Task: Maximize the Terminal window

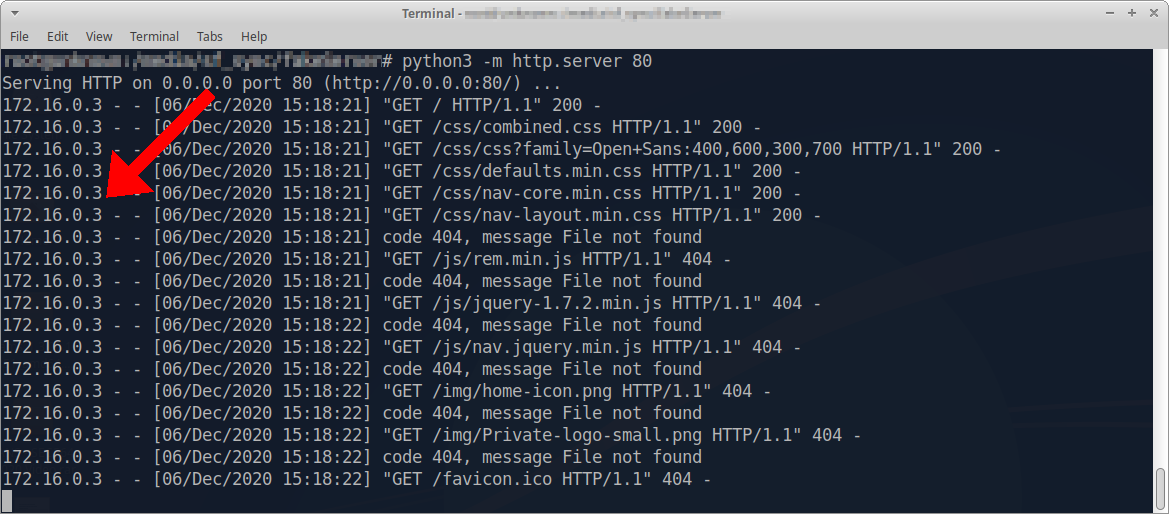Action: [x=1130, y=13]
